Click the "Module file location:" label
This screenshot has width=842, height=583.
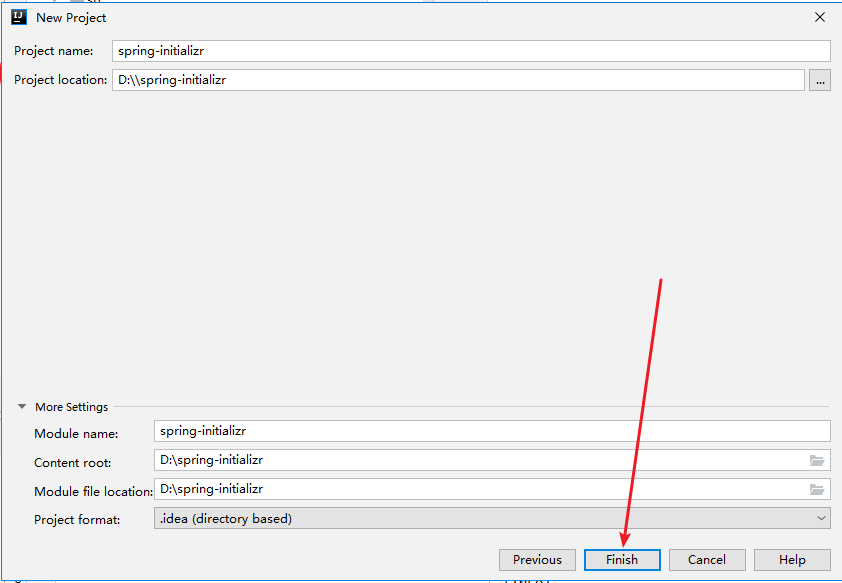point(93,492)
